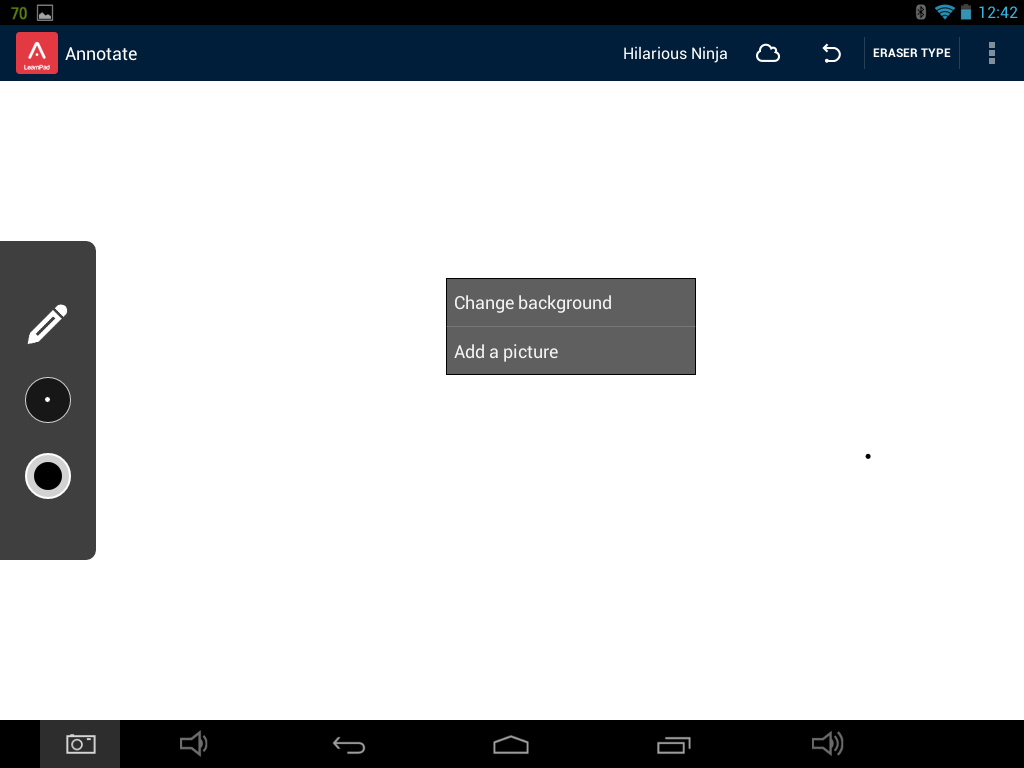Viewport: 1024px width, 768px height.
Task: Tap the 70 indicator in status bar
Action: pos(19,13)
